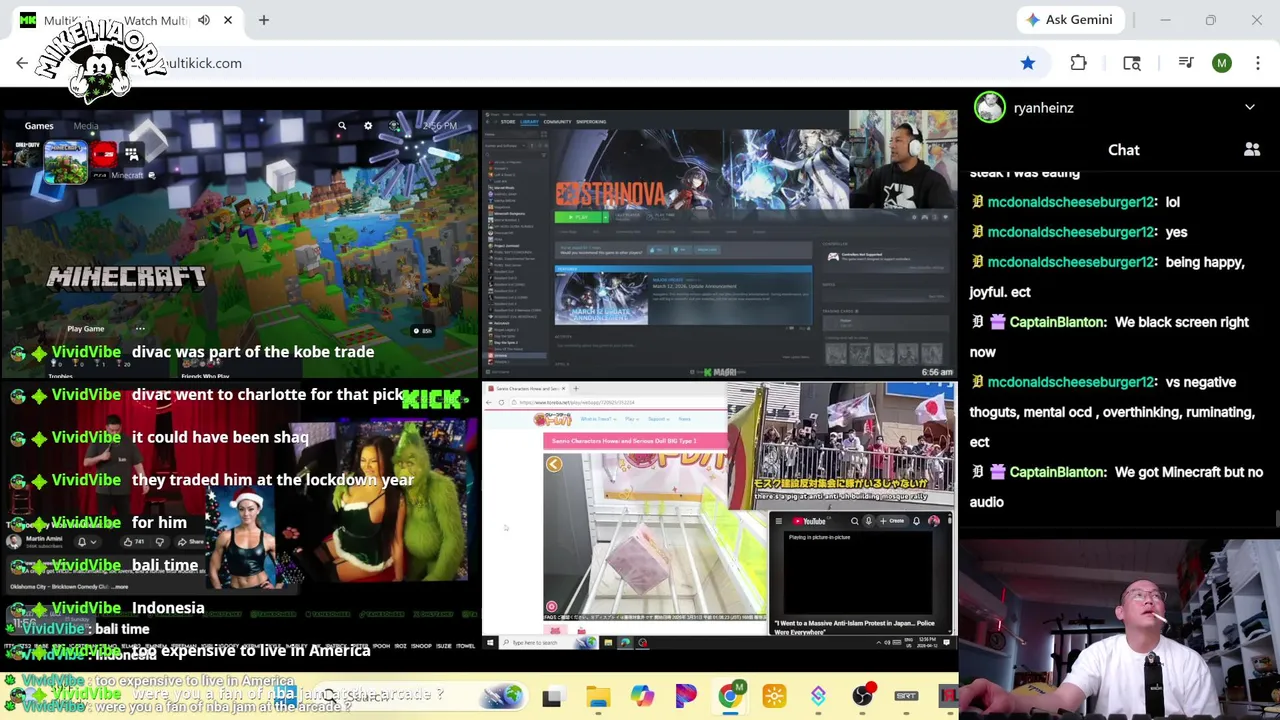Open the diamond-shaped app on taskbar

(x=818, y=697)
